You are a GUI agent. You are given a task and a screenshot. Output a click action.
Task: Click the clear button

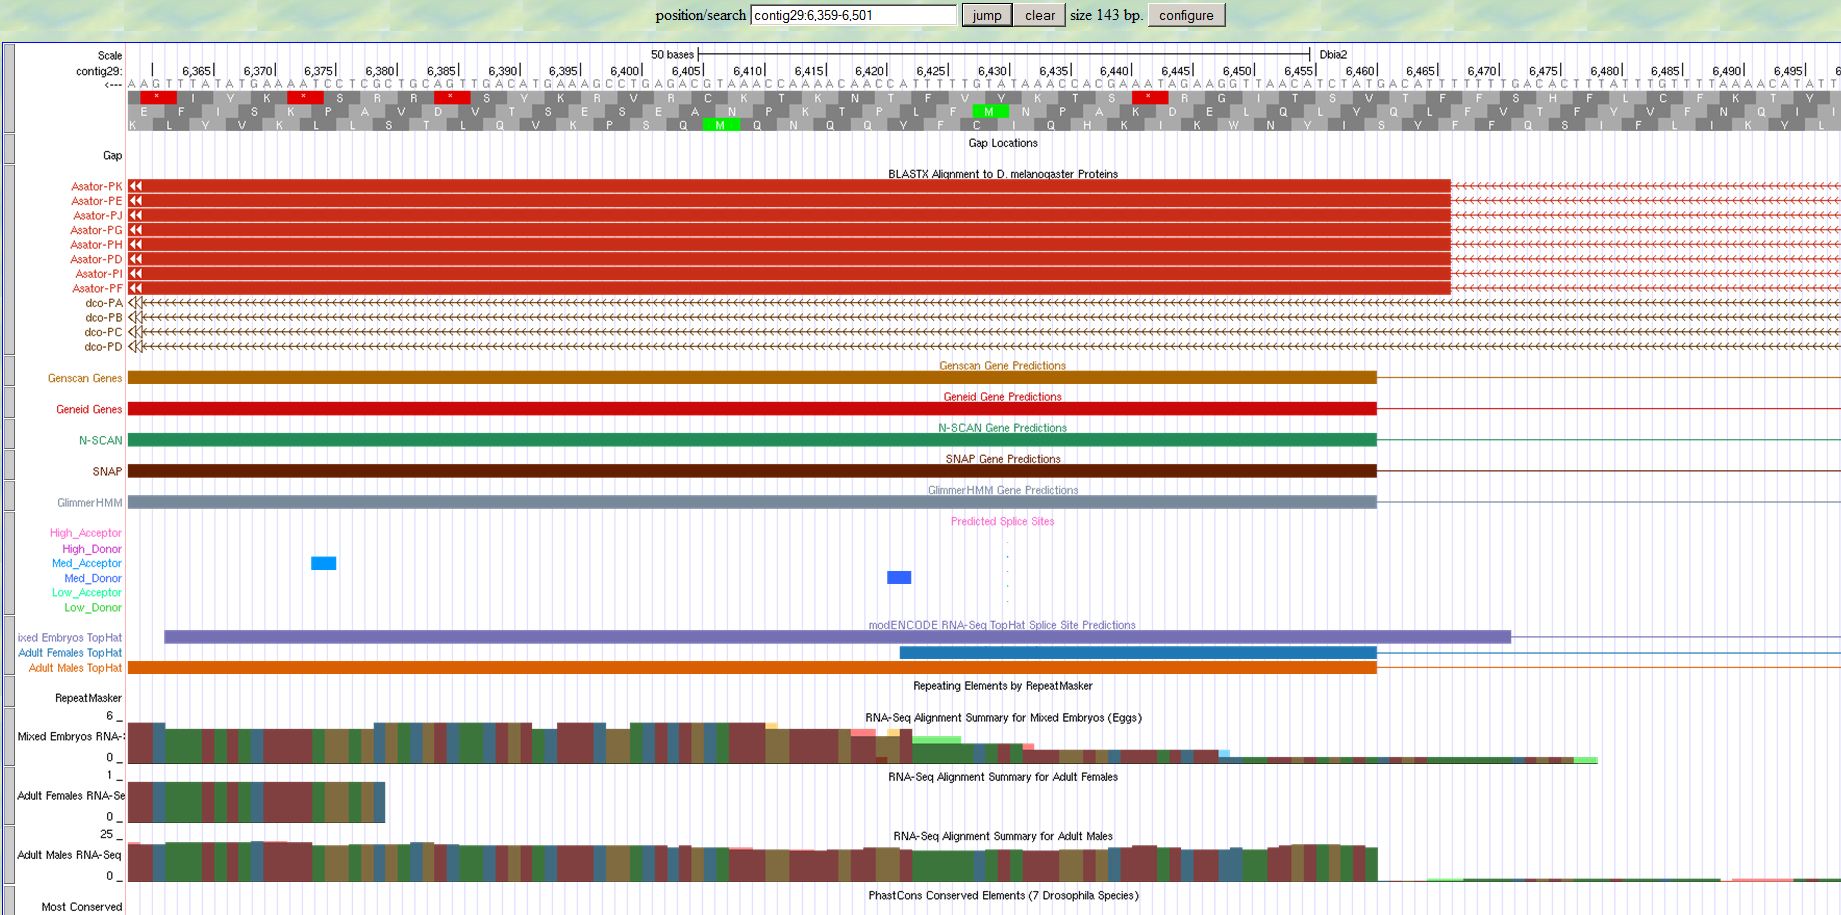tap(1040, 15)
